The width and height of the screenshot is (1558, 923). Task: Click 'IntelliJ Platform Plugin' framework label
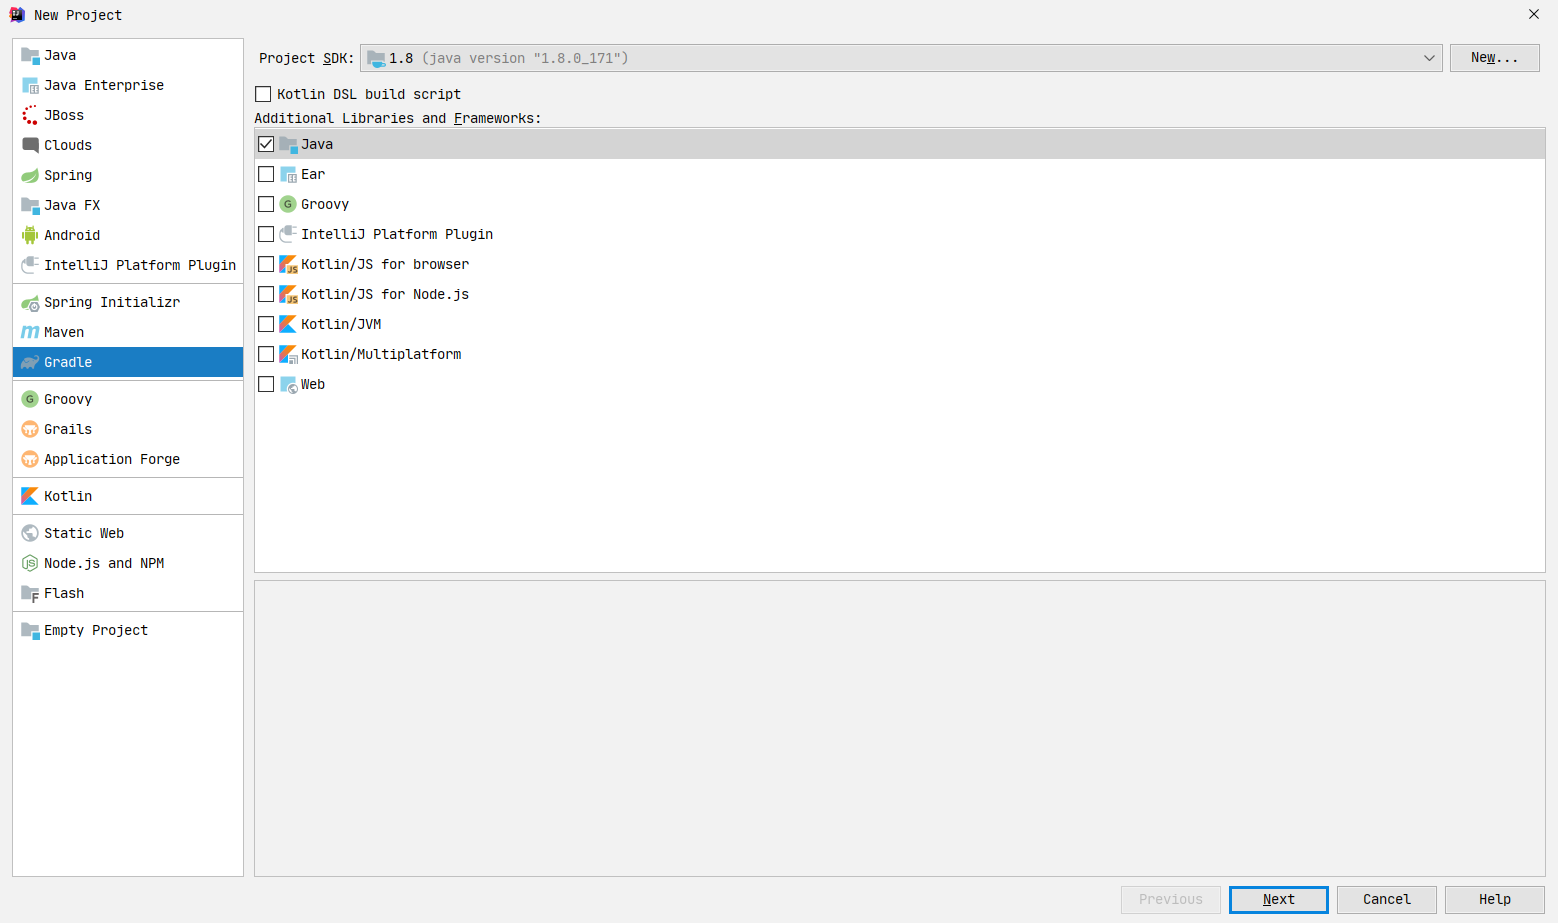[x=397, y=234]
